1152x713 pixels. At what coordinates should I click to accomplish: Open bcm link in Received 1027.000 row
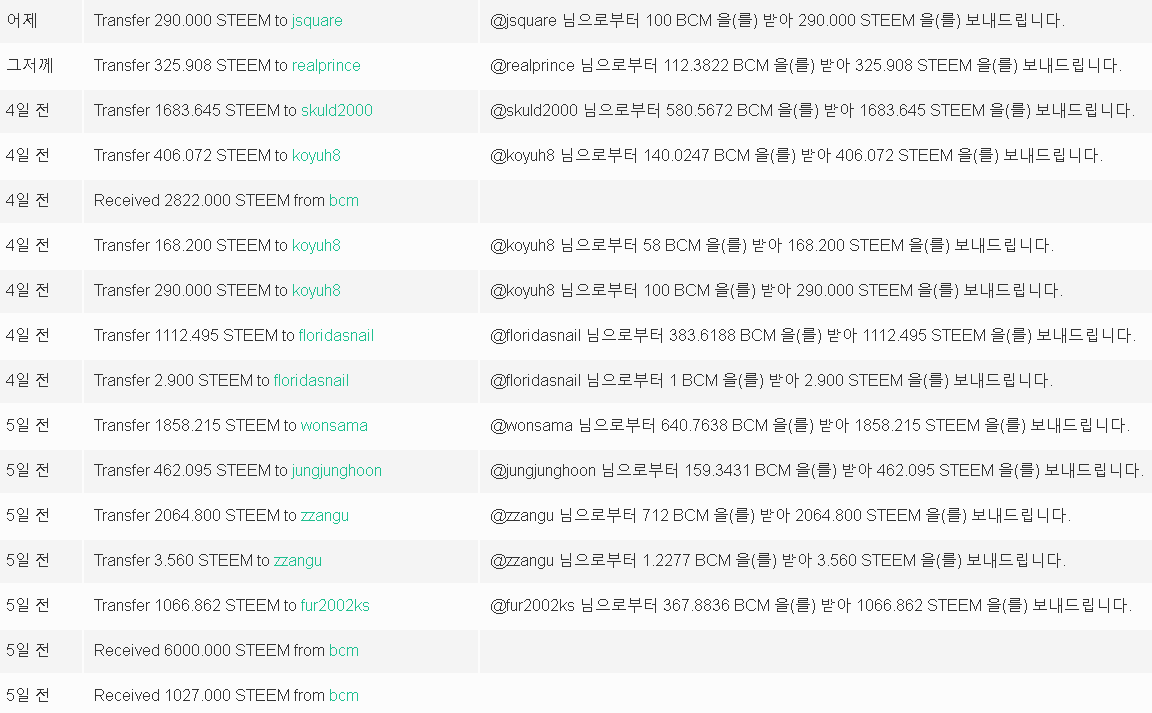point(344,695)
